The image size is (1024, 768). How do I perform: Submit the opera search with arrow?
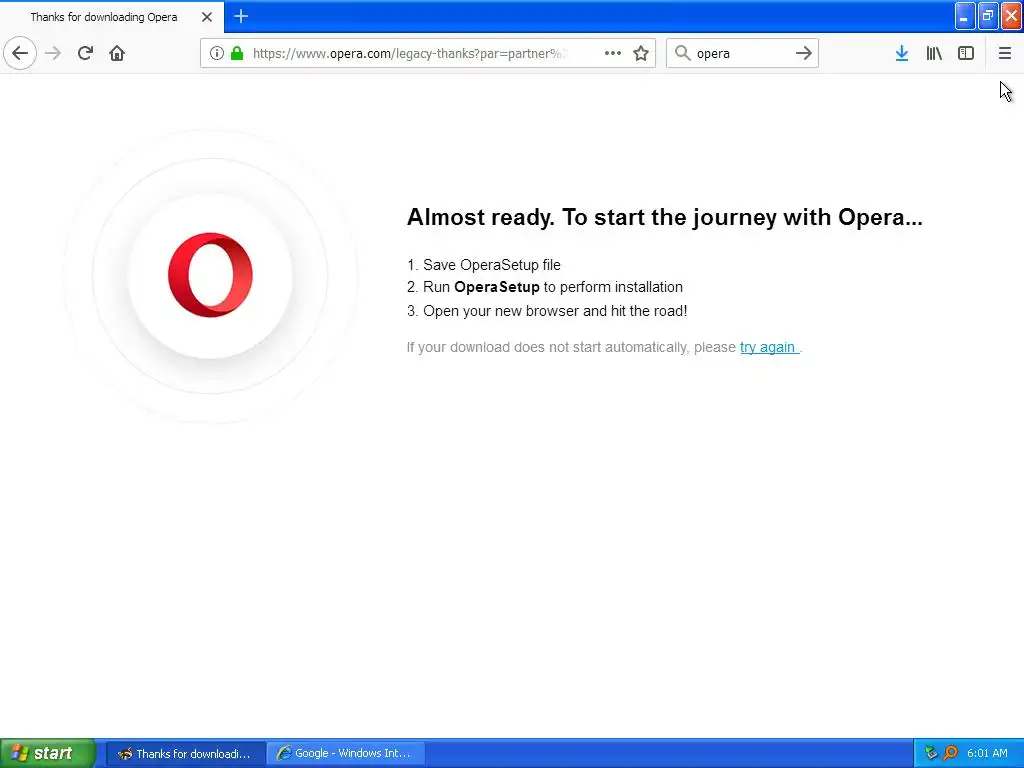(804, 53)
